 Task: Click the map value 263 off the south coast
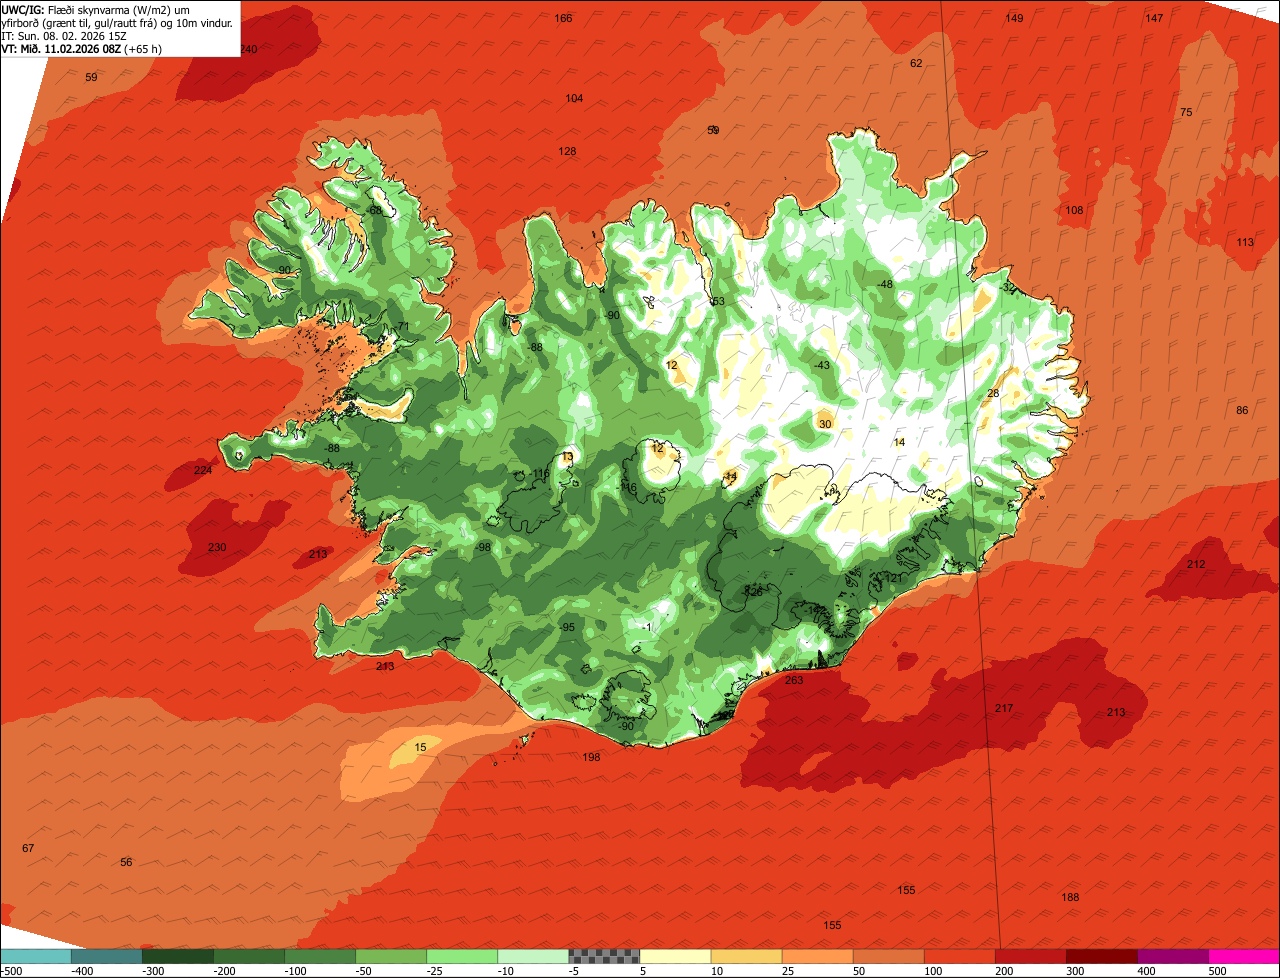coord(794,680)
